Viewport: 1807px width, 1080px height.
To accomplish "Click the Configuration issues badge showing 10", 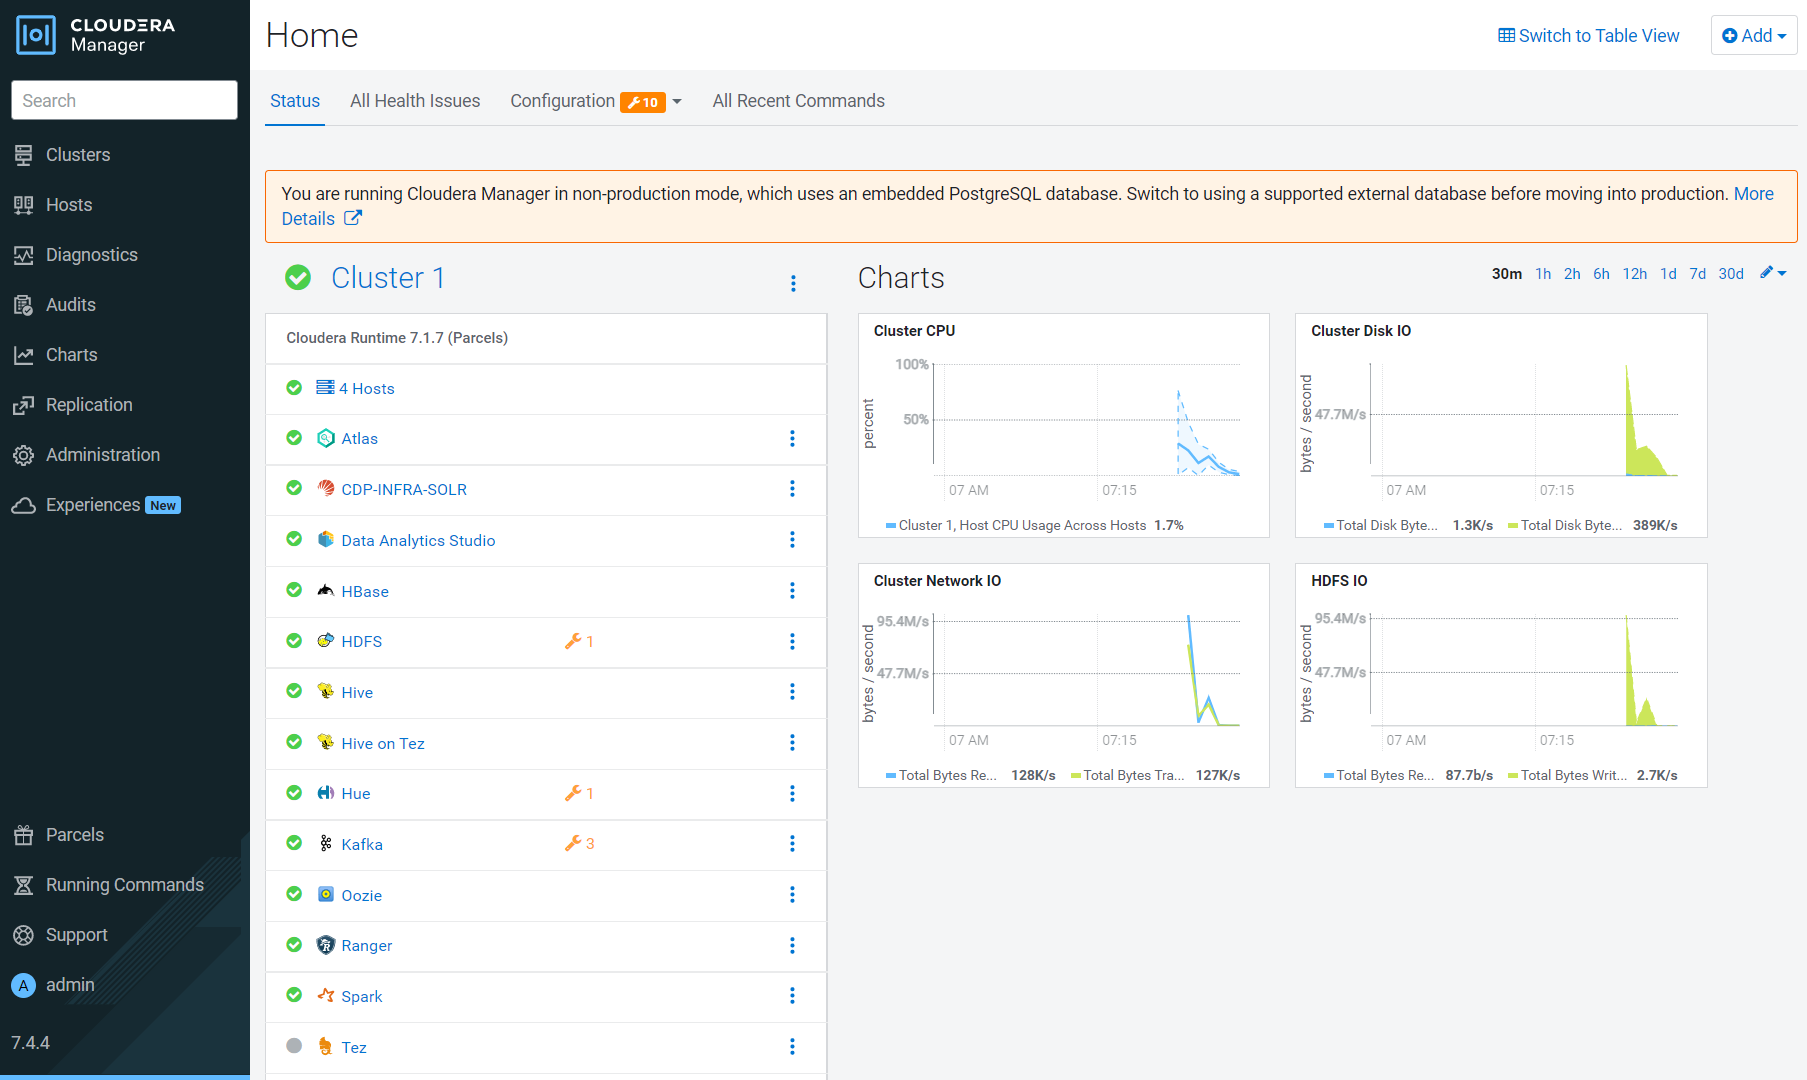I will pyautogui.click(x=643, y=102).
